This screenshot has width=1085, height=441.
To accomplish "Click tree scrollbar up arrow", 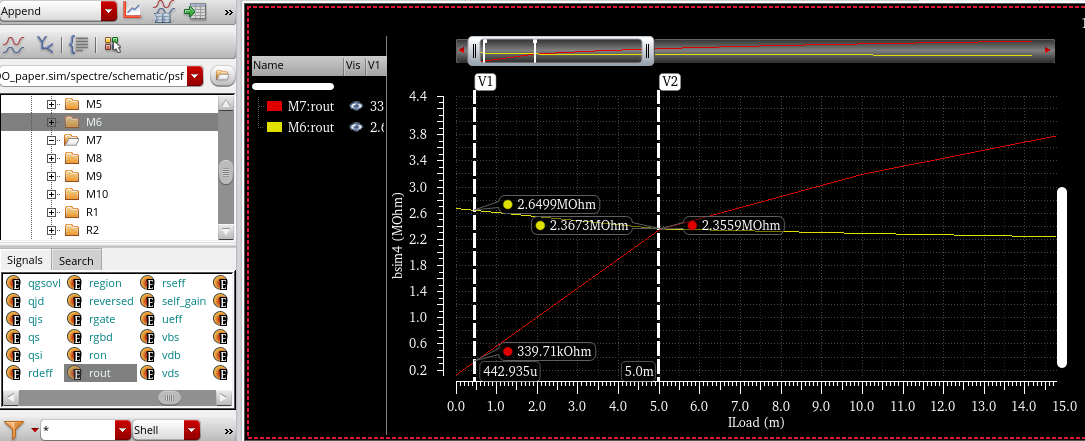I will 226,103.
